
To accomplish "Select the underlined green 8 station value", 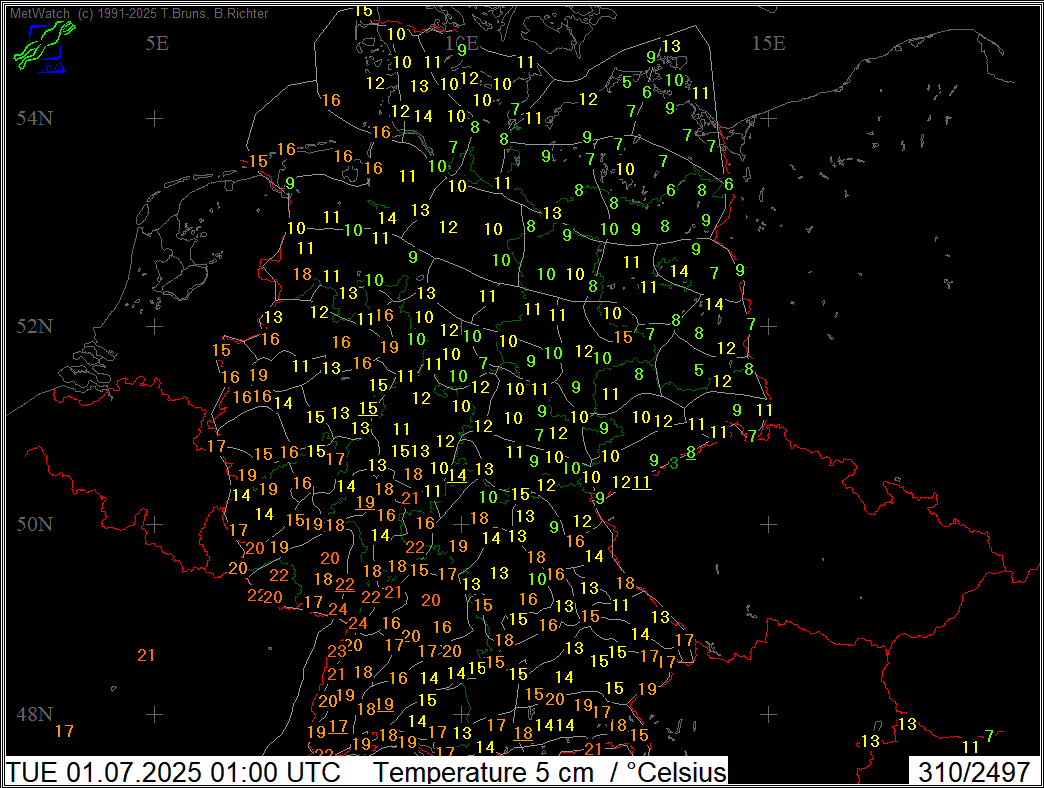I will point(691,453).
